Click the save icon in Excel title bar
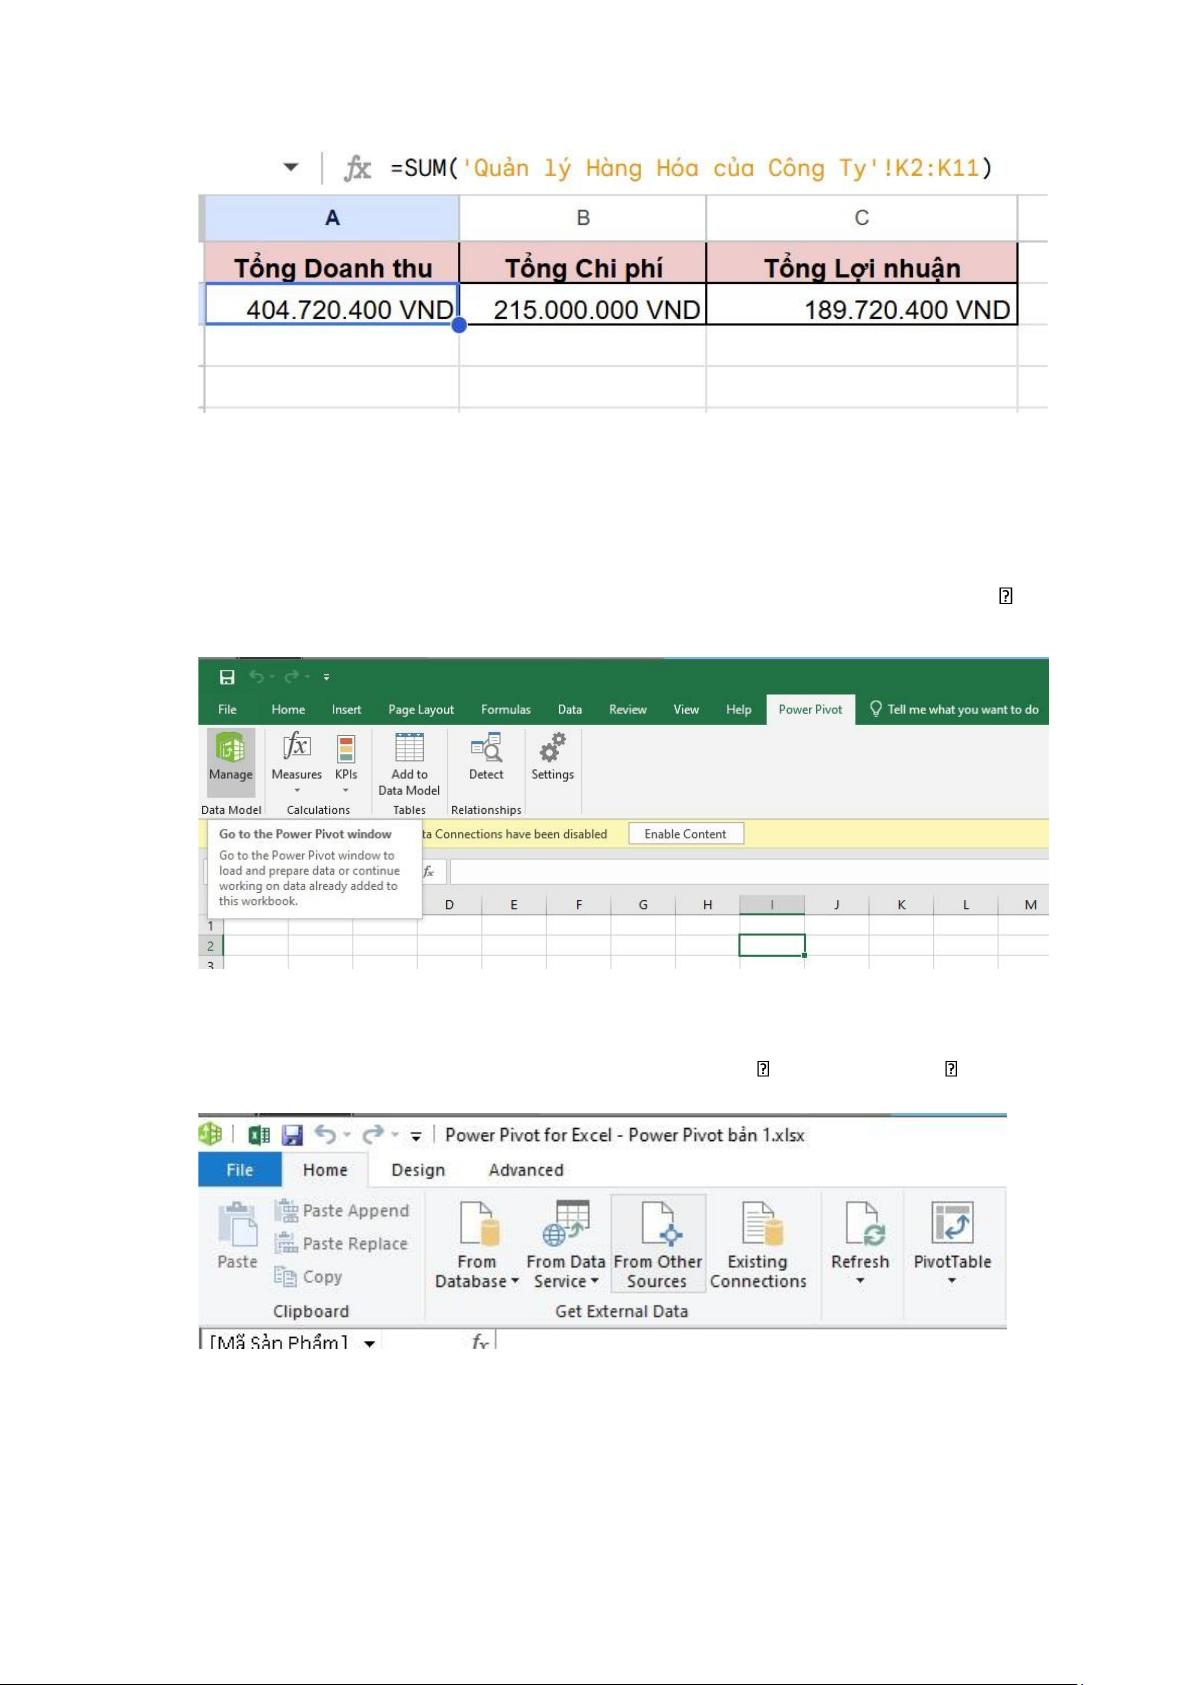The width and height of the screenshot is (1192, 1685). (227, 678)
